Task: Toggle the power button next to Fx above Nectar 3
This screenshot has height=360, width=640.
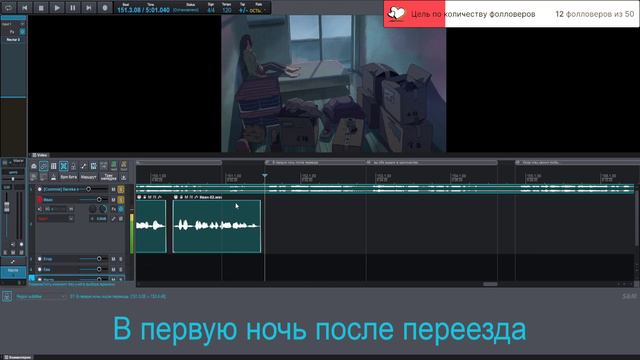Action: pyautogui.click(x=22, y=31)
